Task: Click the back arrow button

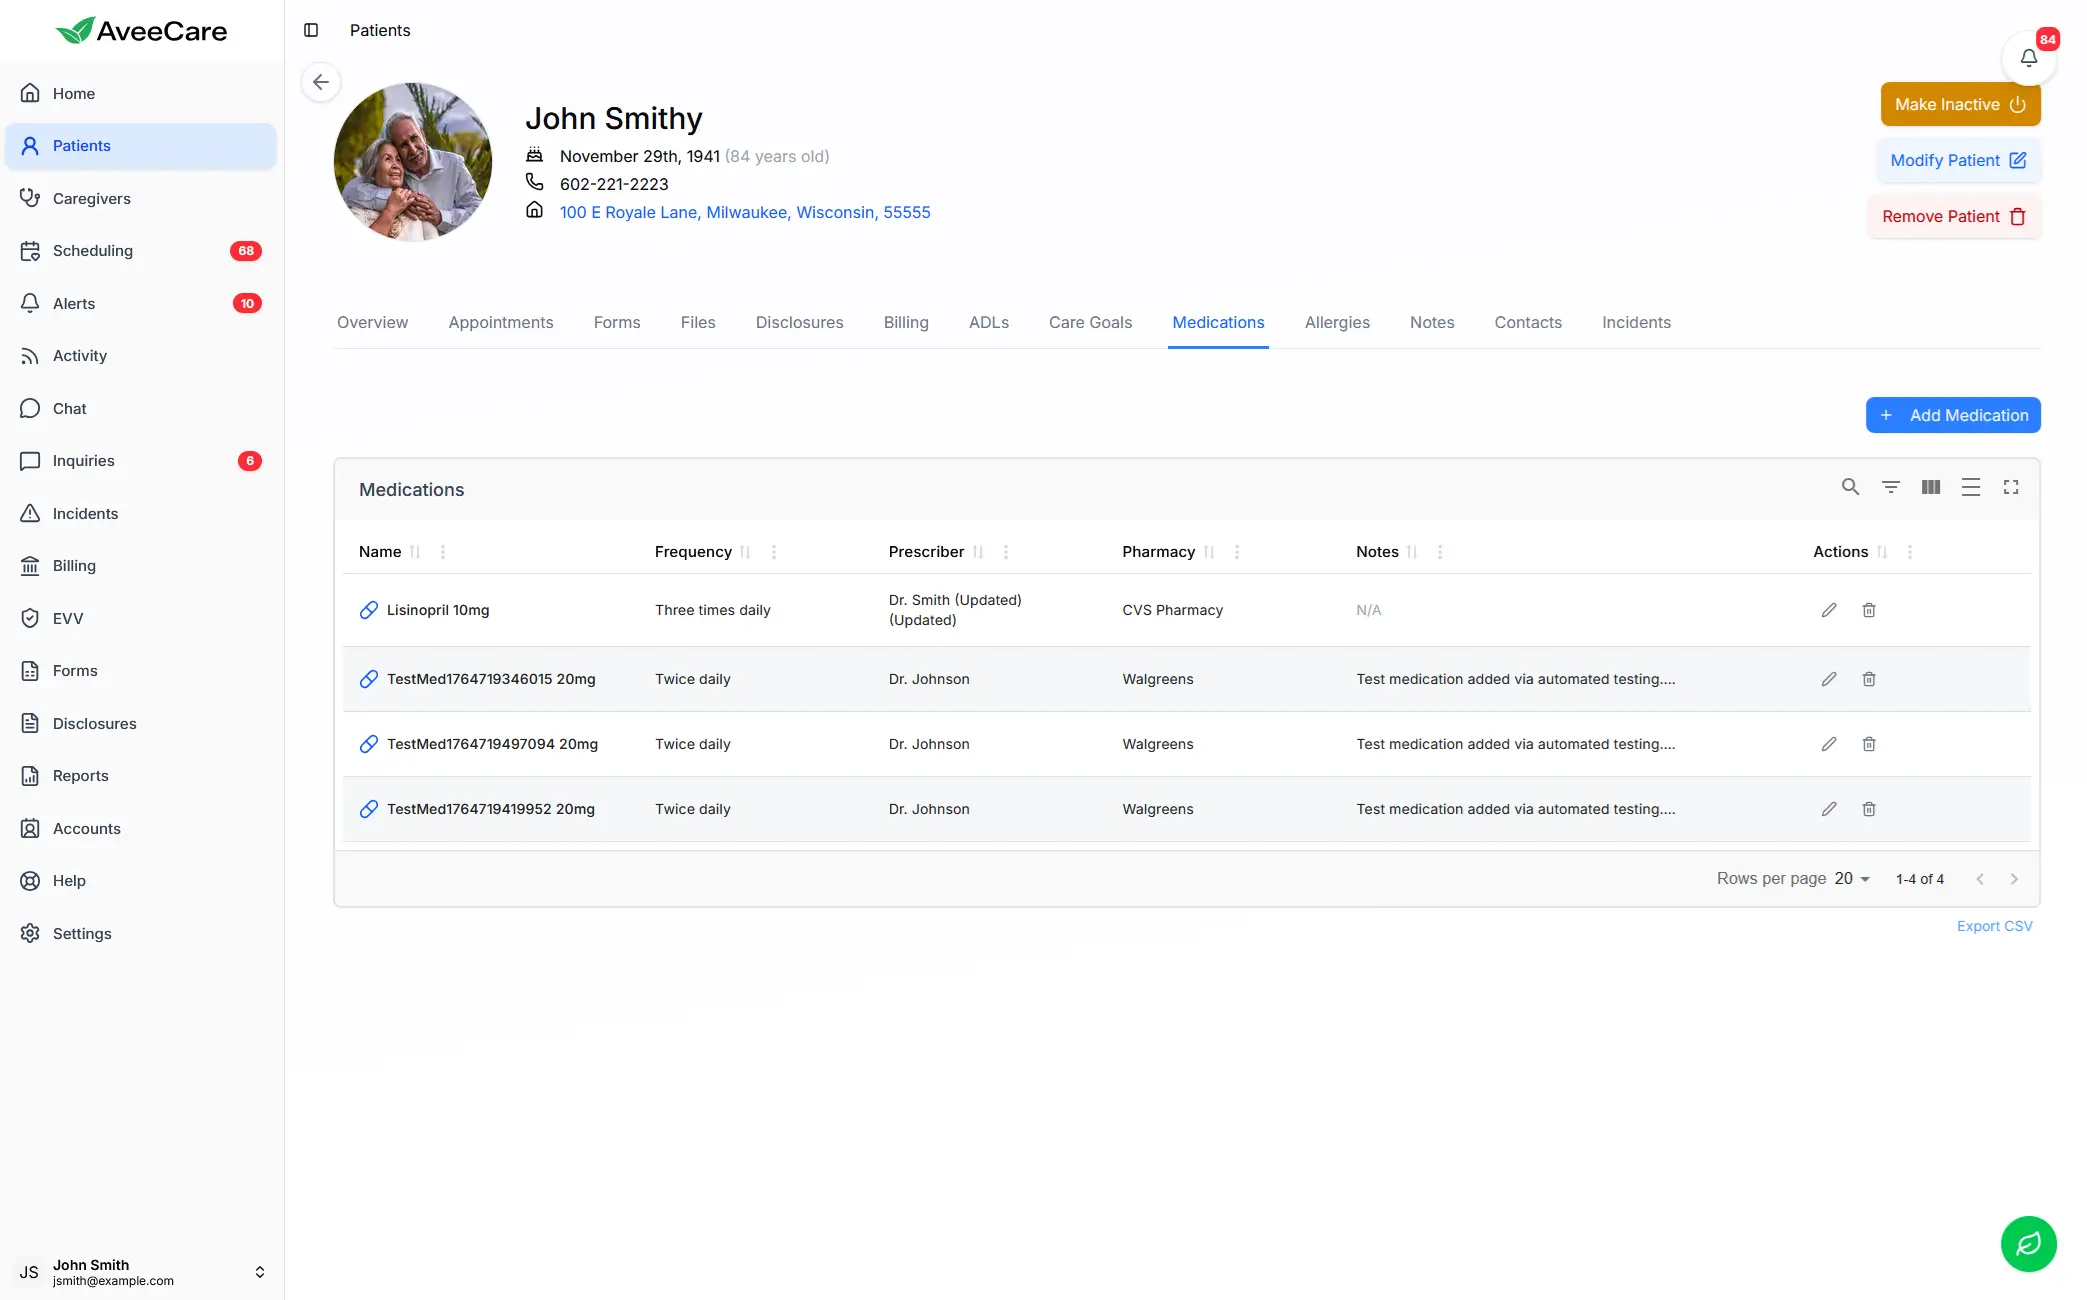Action: (321, 82)
